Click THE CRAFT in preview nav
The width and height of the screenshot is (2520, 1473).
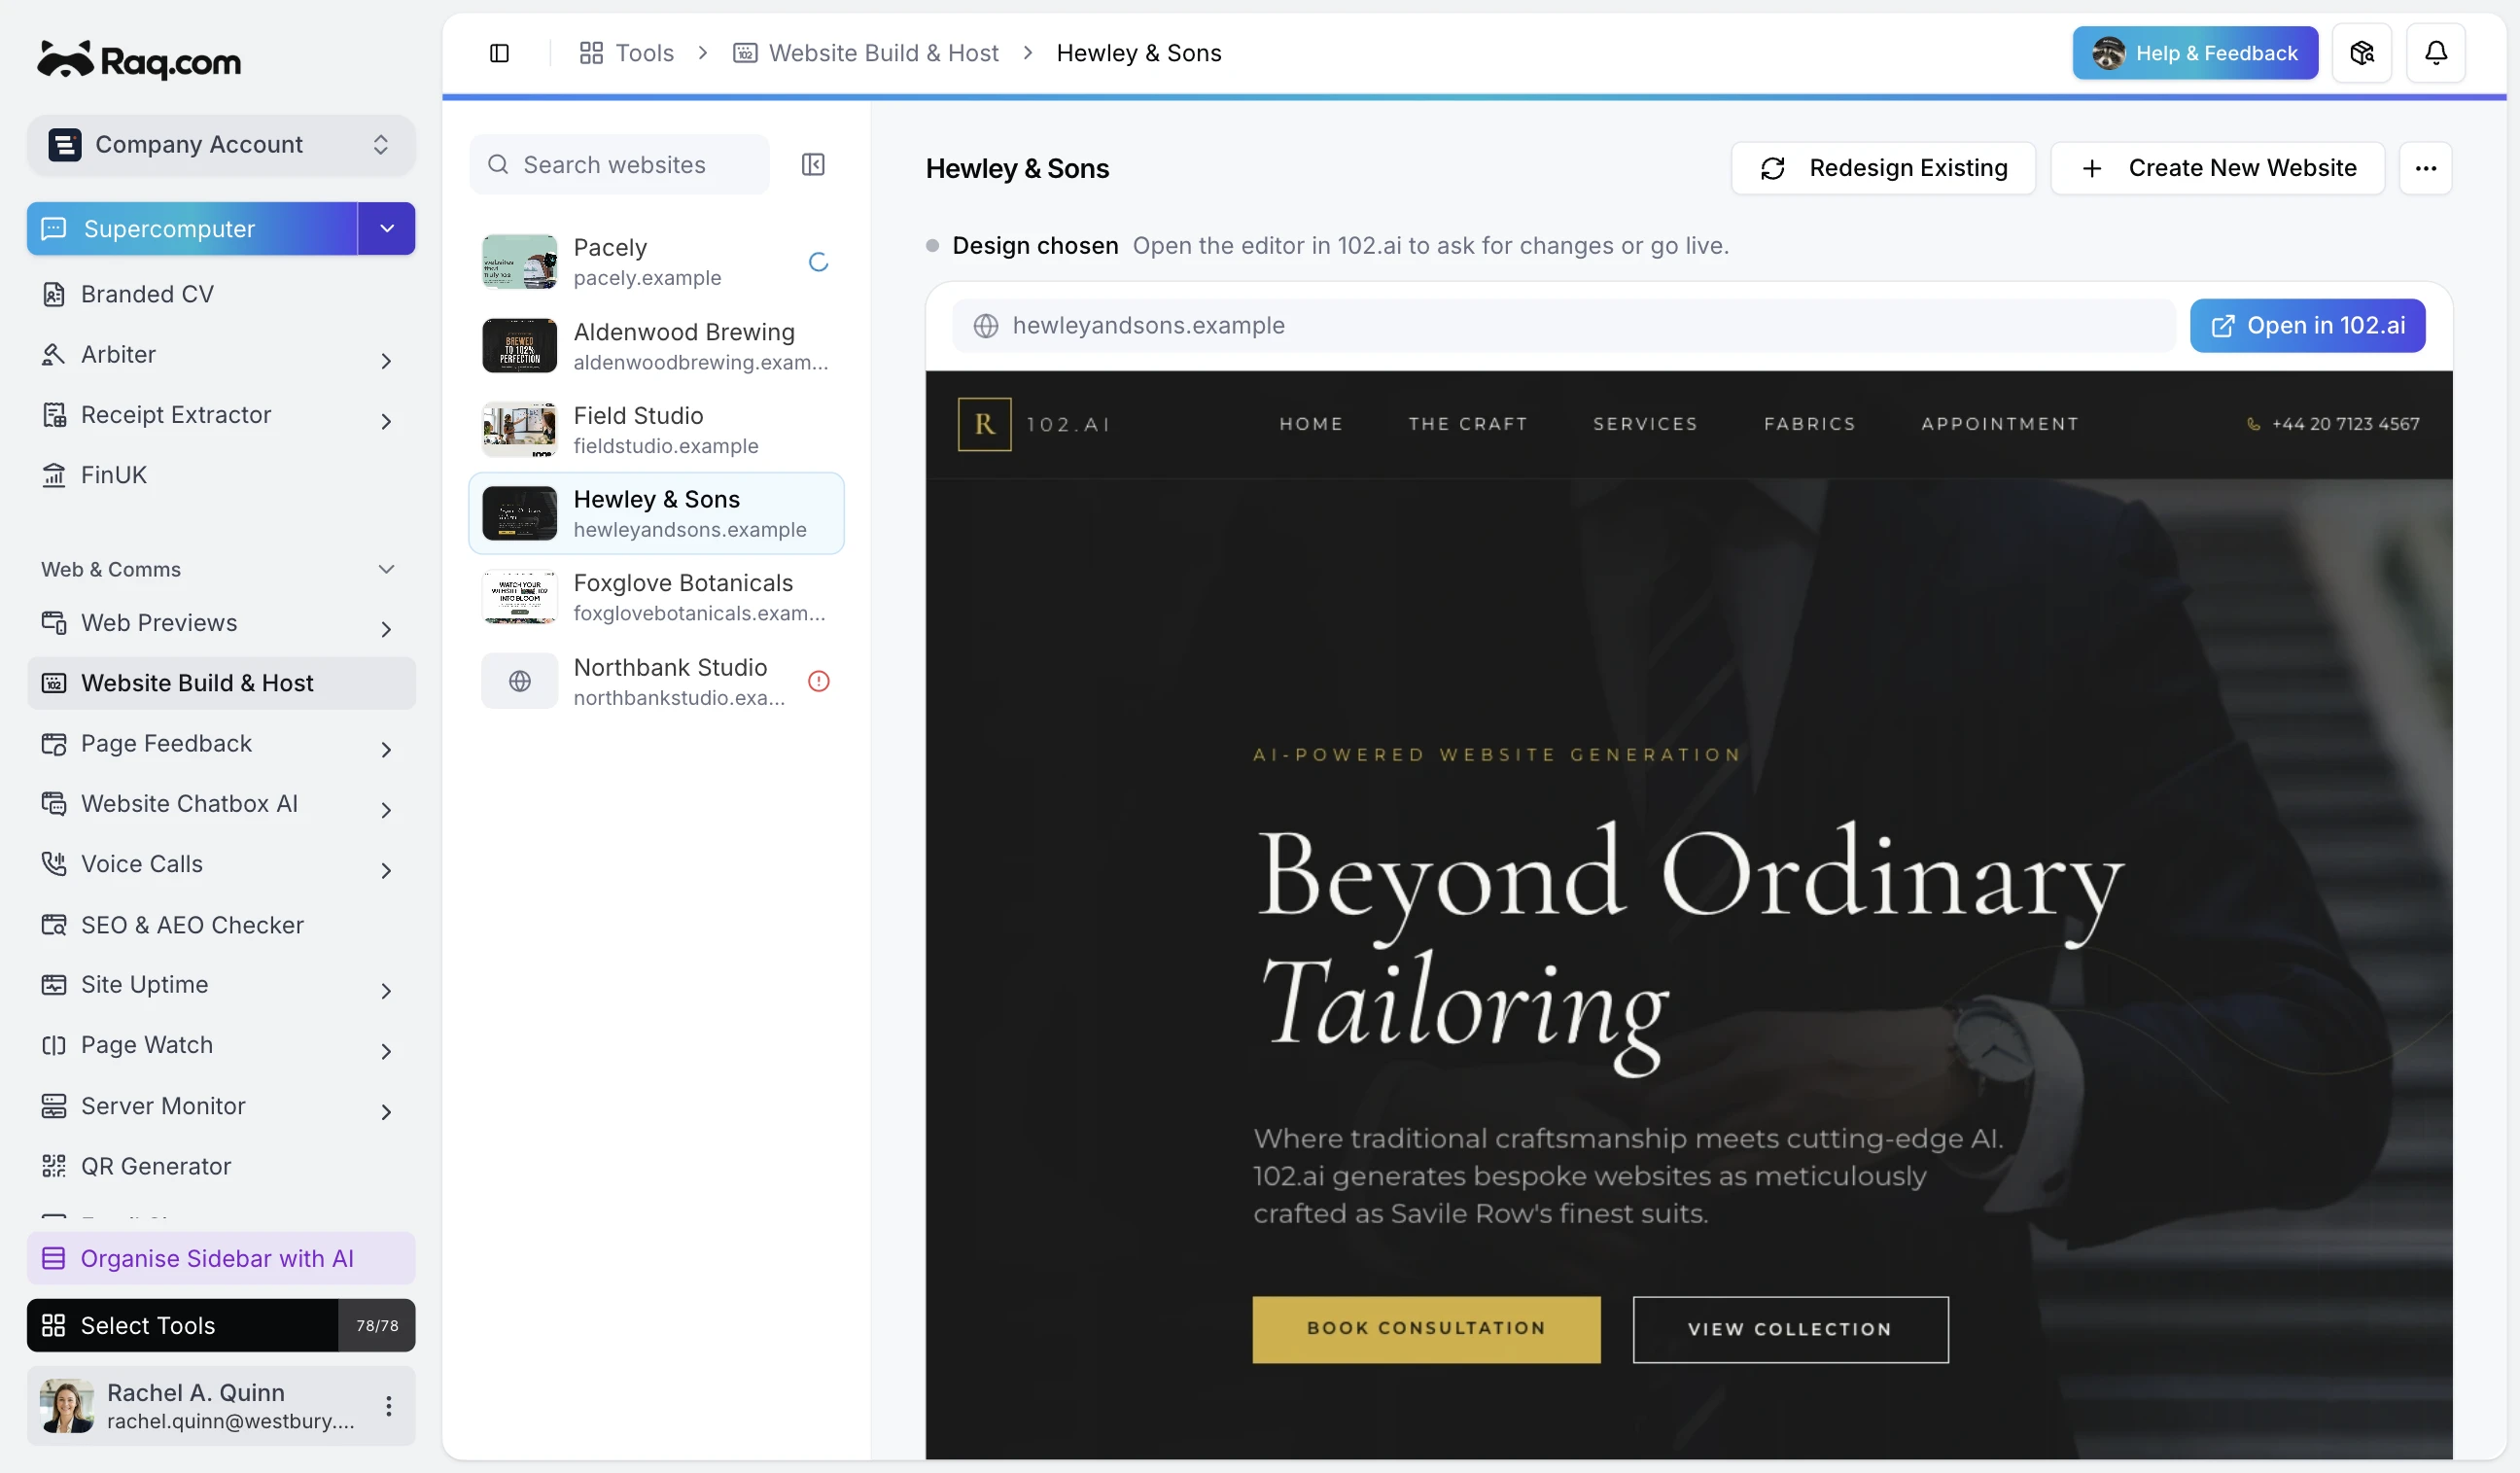1467,424
